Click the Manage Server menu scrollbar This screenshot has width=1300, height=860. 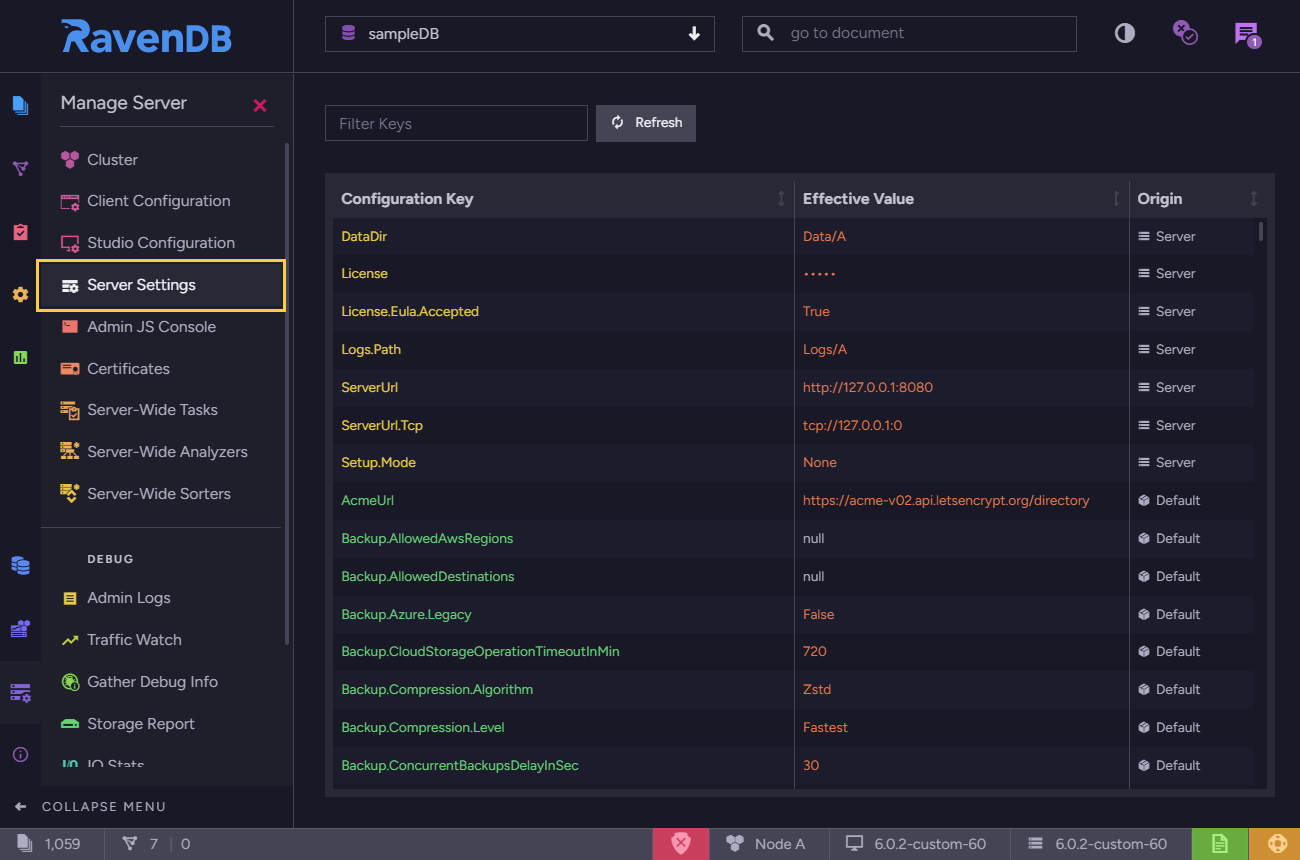click(x=287, y=394)
